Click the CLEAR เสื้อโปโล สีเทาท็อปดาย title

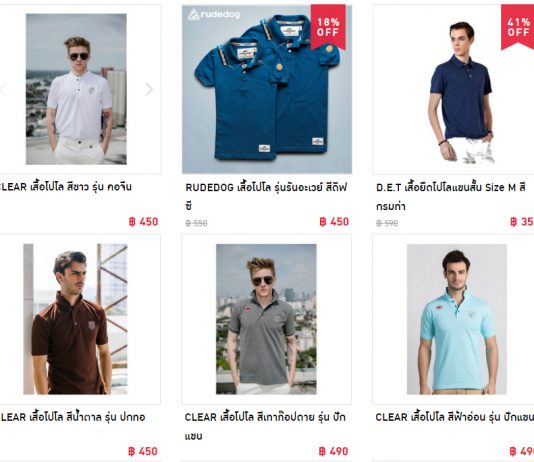pyautogui.click(x=265, y=426)
